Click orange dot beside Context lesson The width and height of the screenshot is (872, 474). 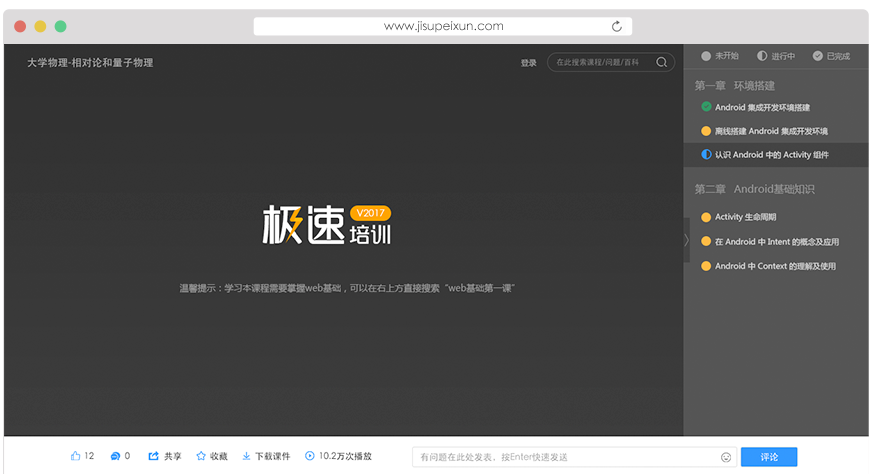[706, 266]
